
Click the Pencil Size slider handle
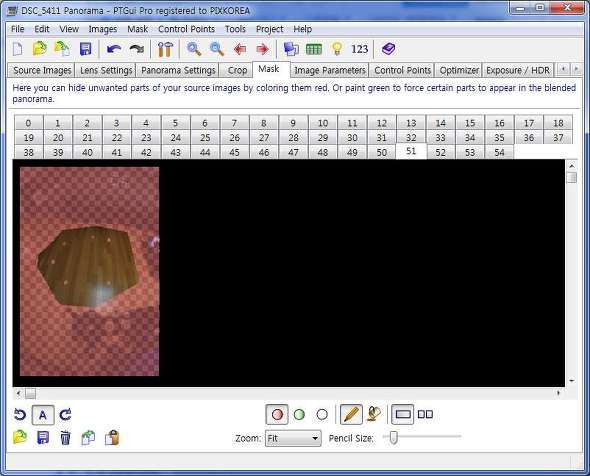tap(393, 437)
